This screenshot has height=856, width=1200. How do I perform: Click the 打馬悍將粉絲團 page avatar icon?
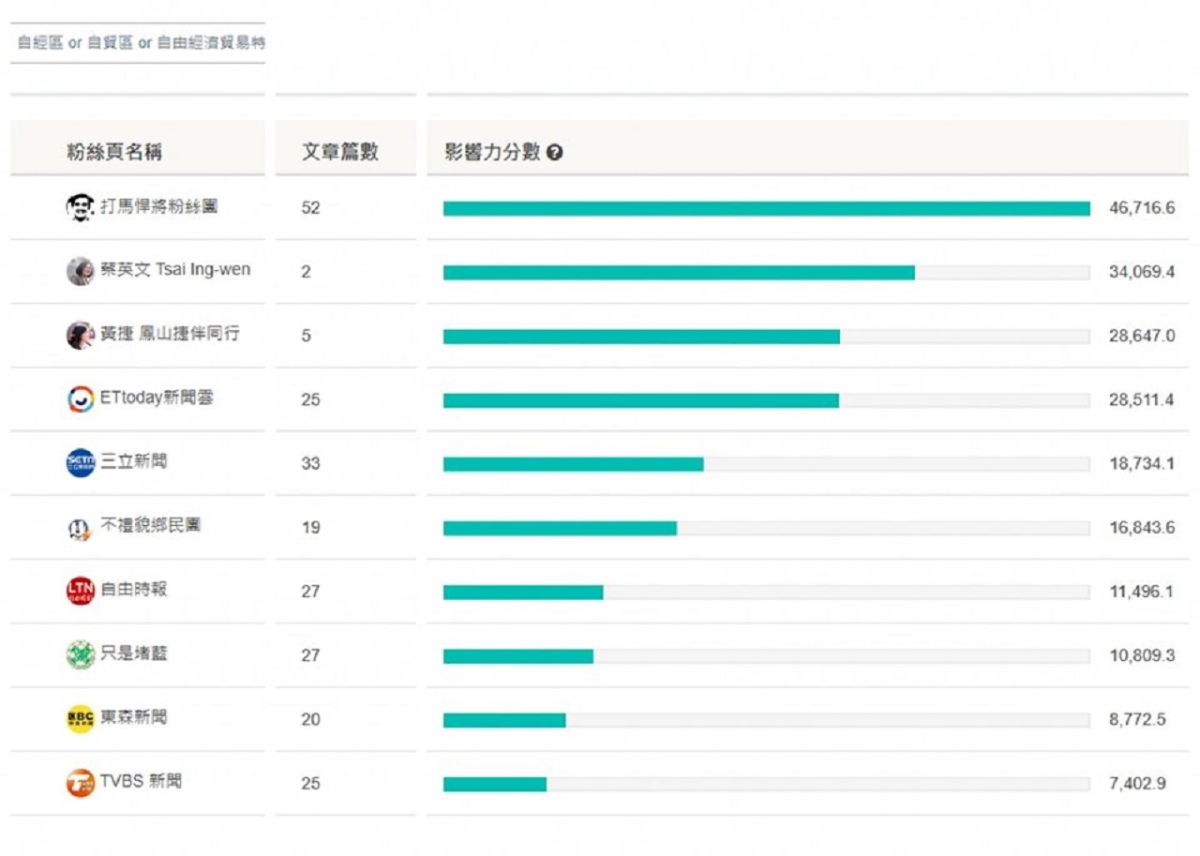pyautogui.click(x=80, y=208)
